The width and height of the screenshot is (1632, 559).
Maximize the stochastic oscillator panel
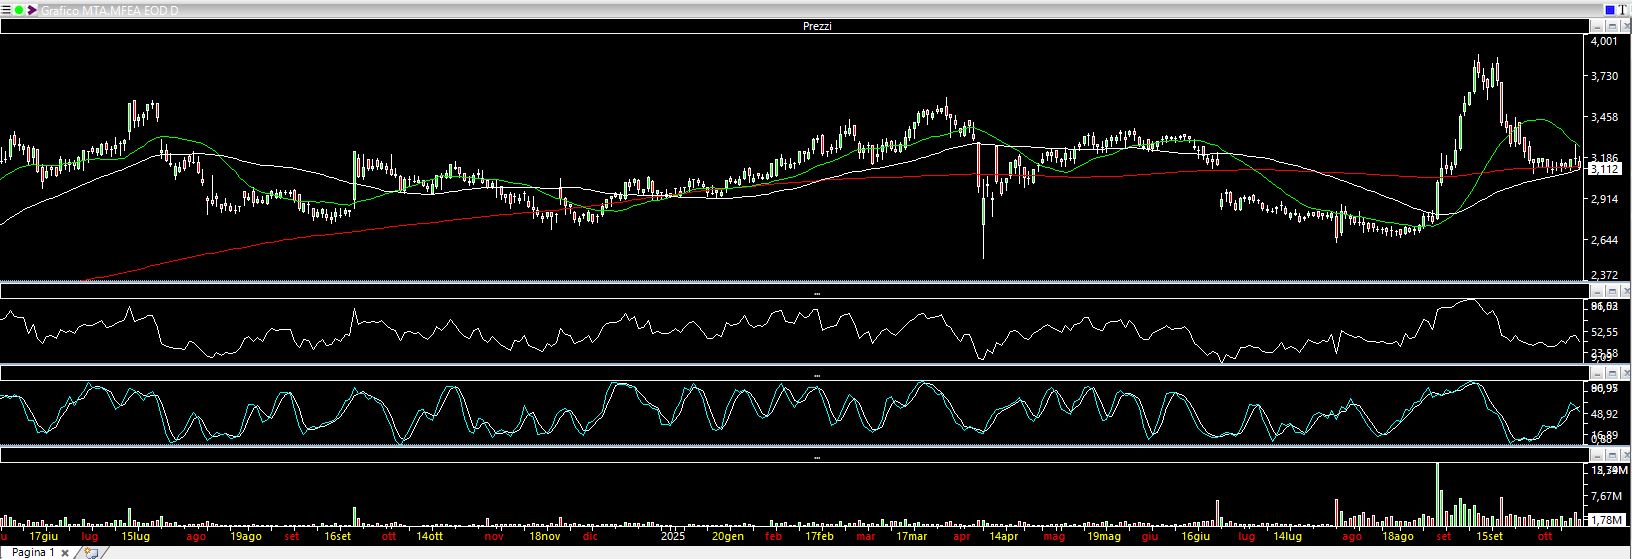click(1610, 373)
